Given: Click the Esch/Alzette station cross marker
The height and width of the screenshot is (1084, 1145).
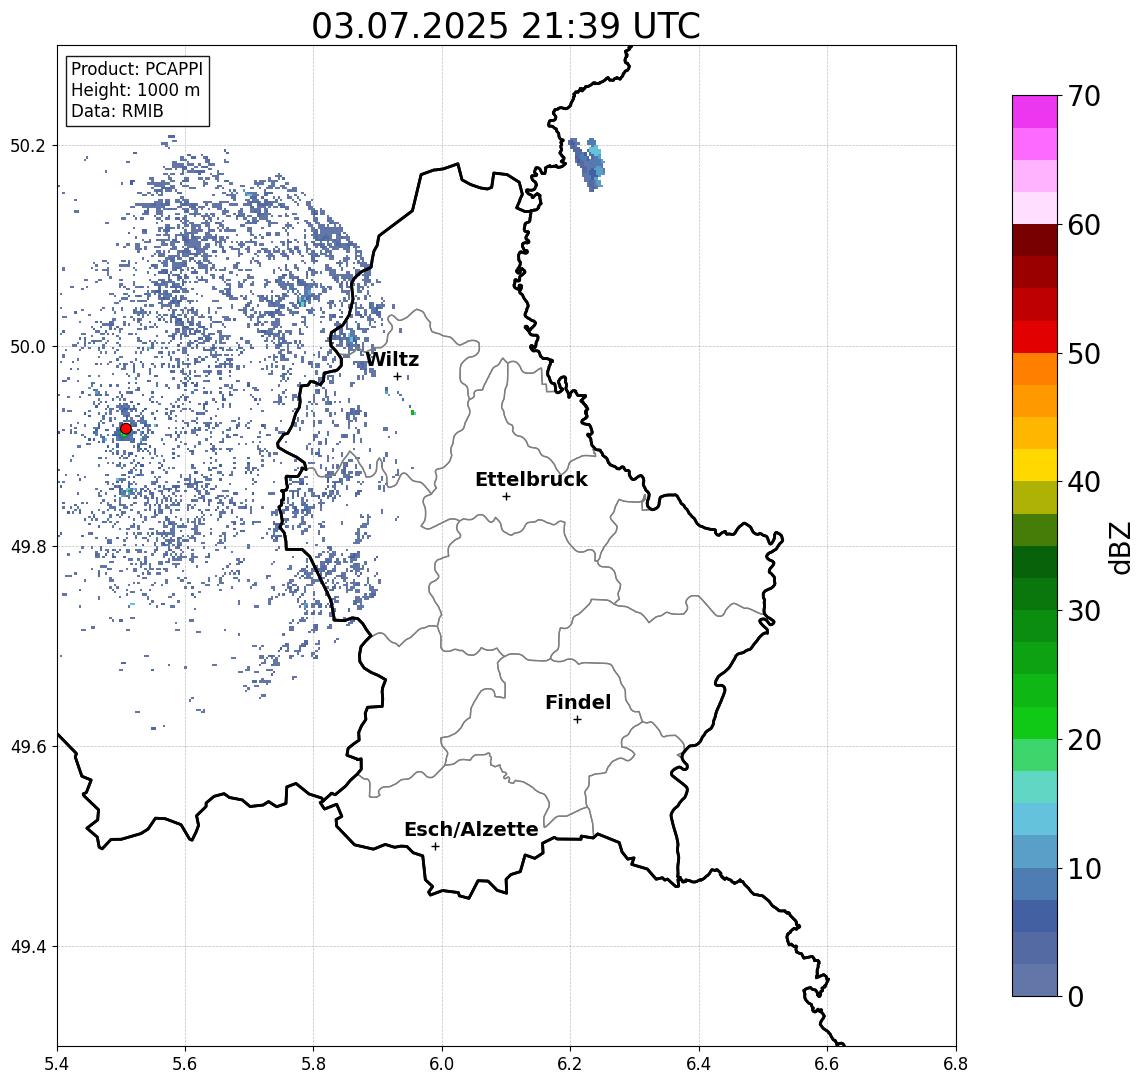Looking at the screenshot, I should pos(435,847).
